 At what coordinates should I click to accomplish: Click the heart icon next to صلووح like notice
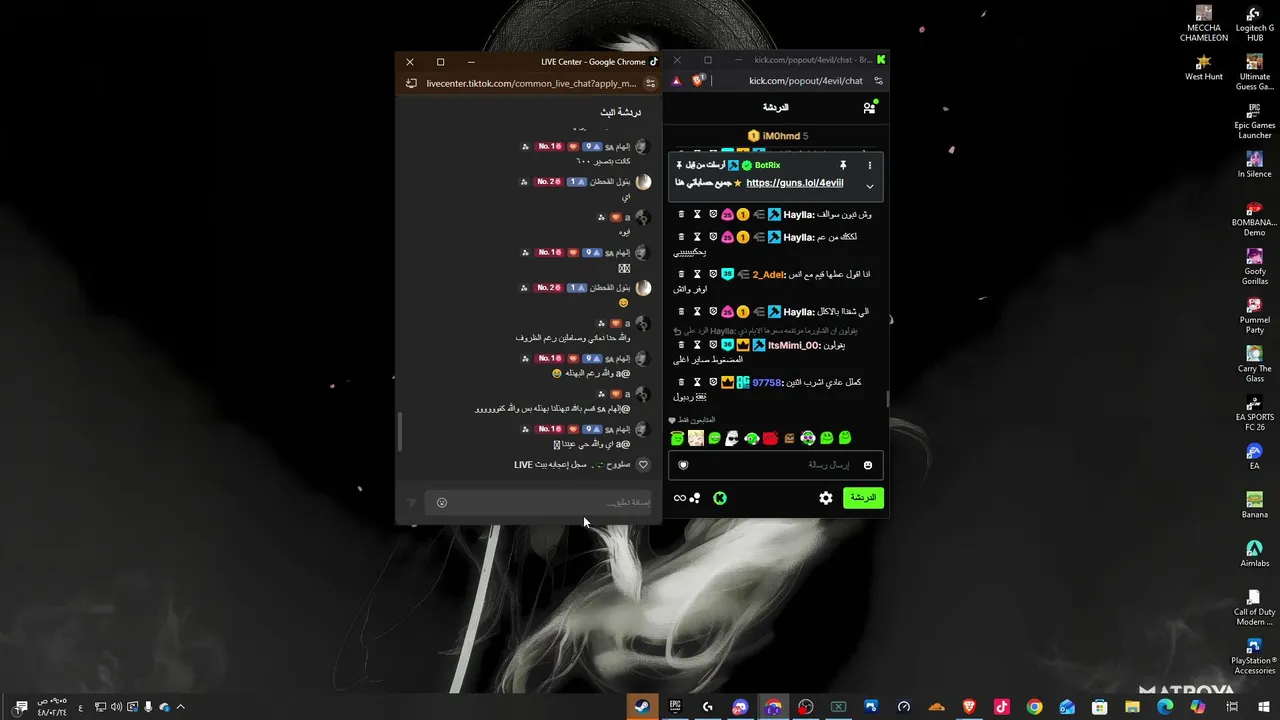tap(643, 465)
